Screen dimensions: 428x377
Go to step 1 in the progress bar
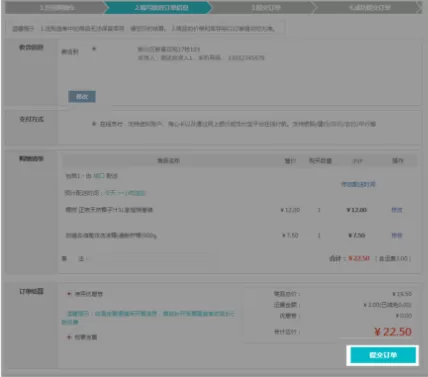[x=57, y=8]
